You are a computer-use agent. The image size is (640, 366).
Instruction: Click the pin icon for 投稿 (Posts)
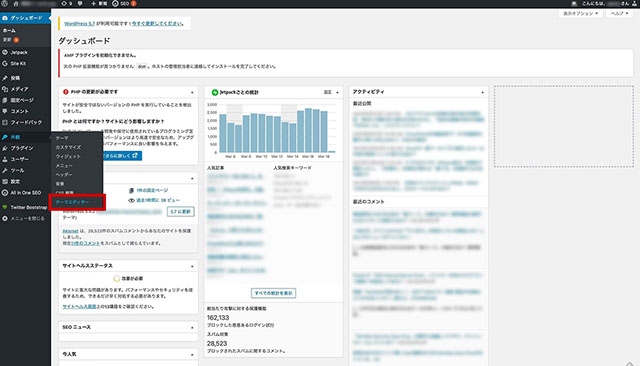pos(5,78)
